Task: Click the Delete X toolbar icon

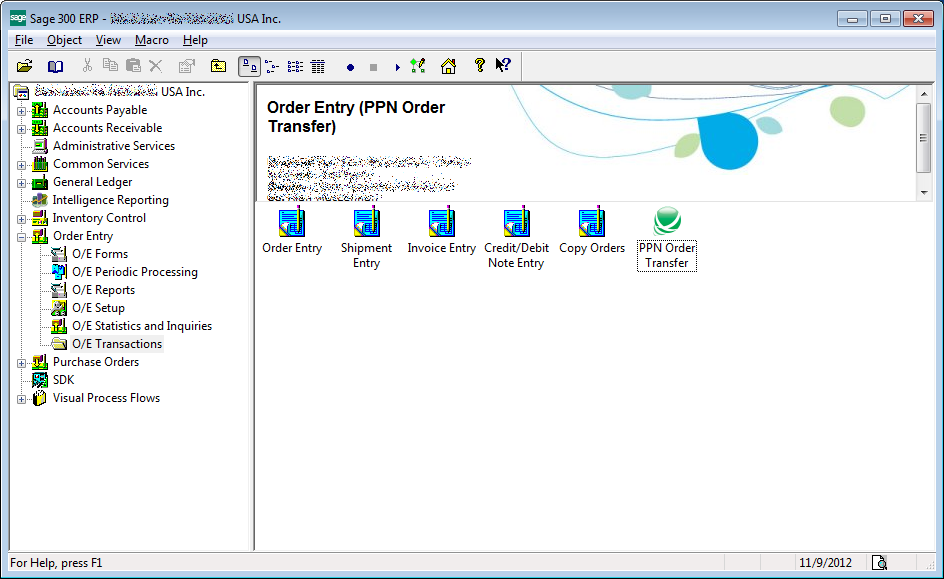Action: coord(156,66)
